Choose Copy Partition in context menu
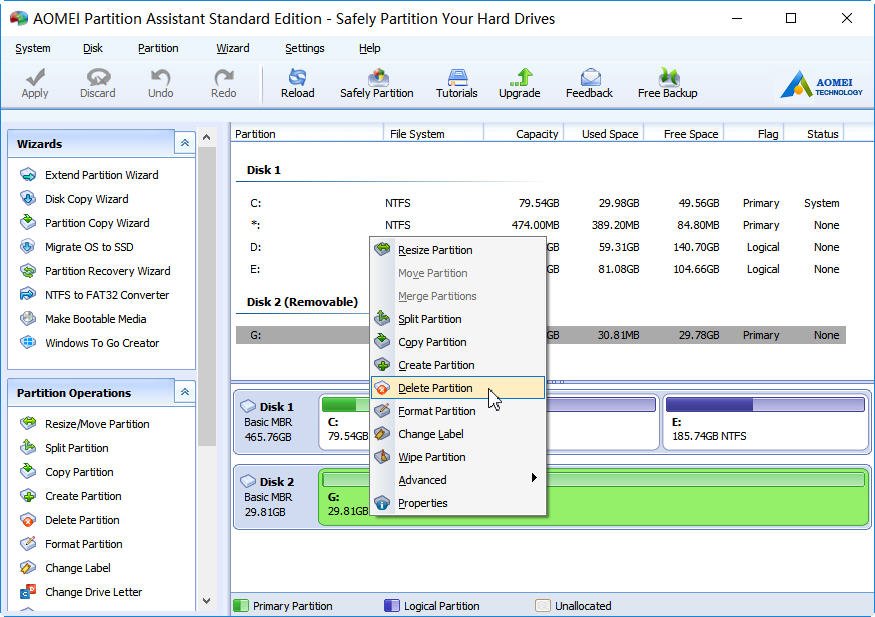This screenshot has width=875, height=617. coord(458,342)
